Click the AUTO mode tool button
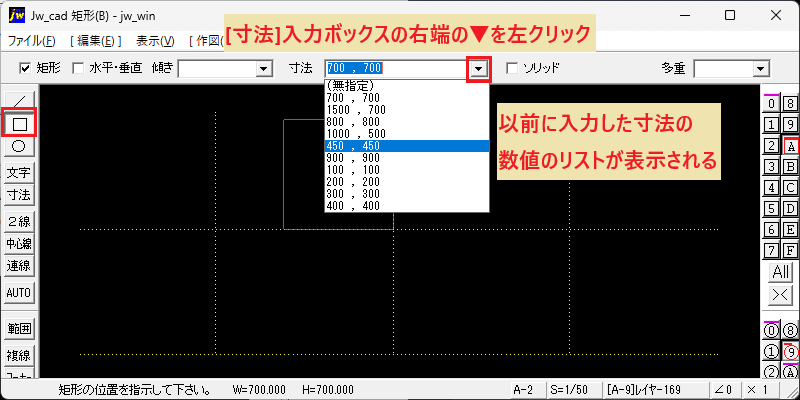Image resolution: width=800 pixels, height=400 pixels. pos(19,293)
